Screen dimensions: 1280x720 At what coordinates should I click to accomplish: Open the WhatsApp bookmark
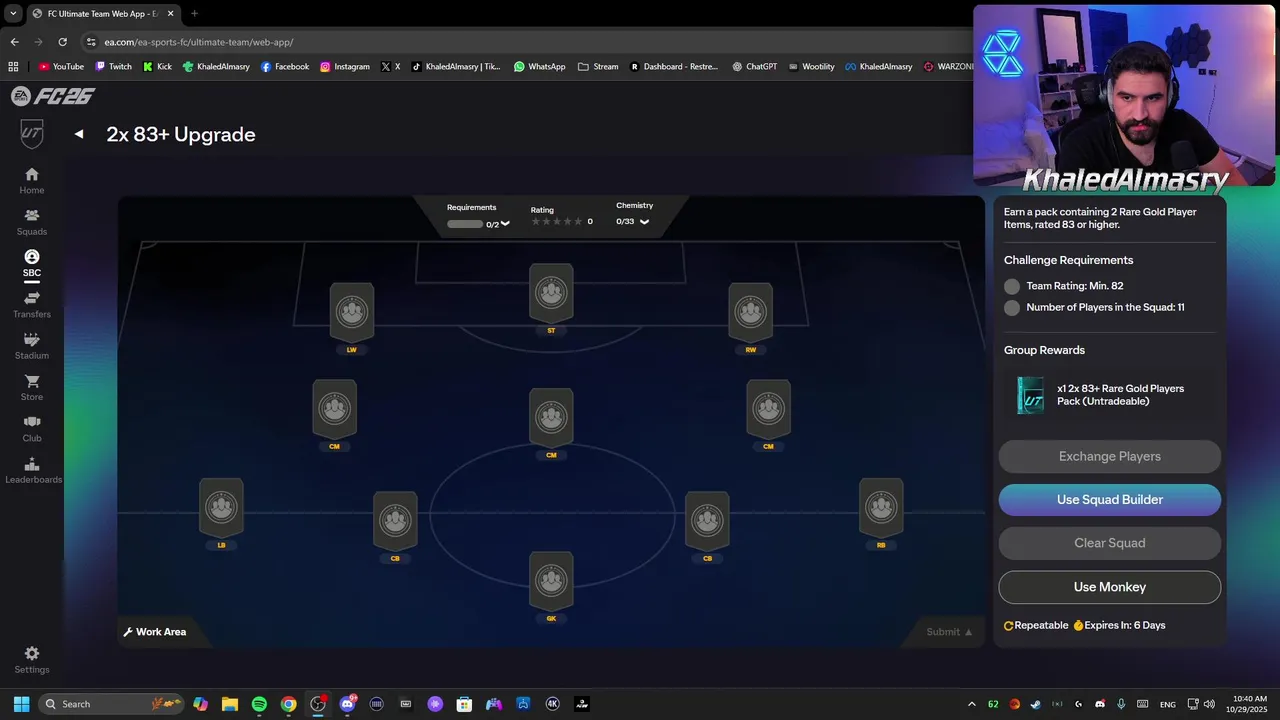pos(539,67)
